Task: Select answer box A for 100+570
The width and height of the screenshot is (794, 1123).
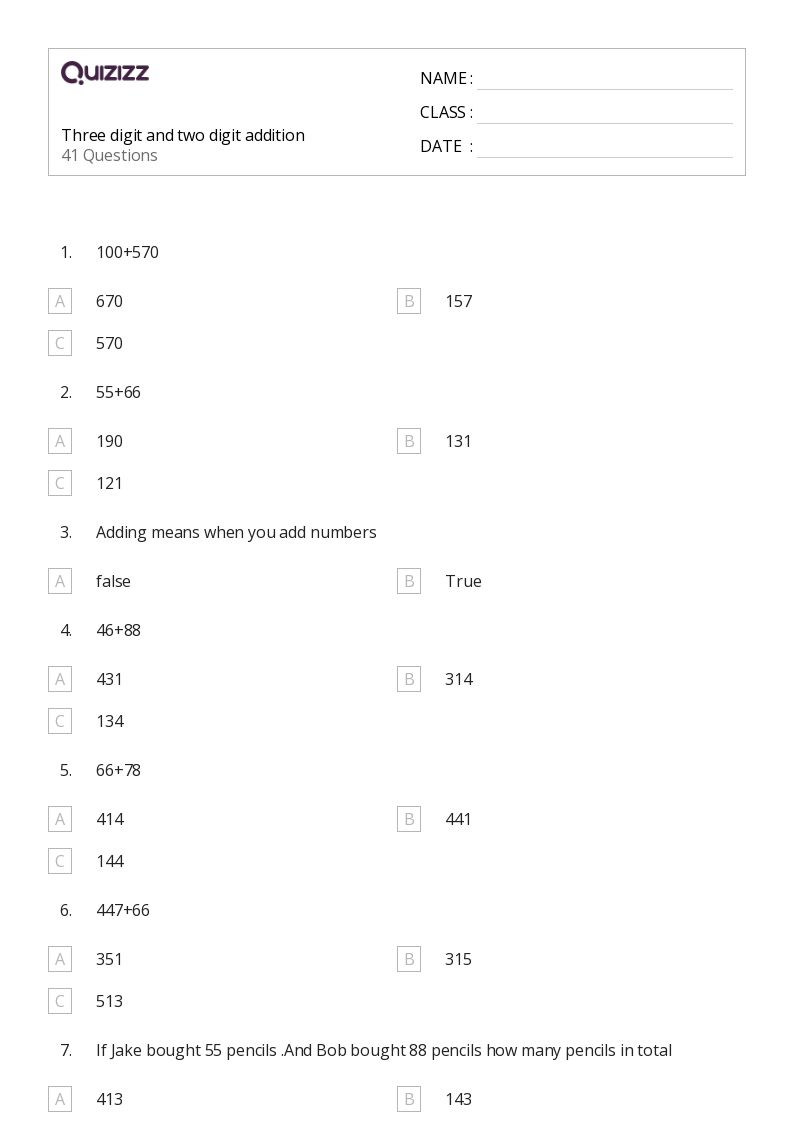Action: 60,302
